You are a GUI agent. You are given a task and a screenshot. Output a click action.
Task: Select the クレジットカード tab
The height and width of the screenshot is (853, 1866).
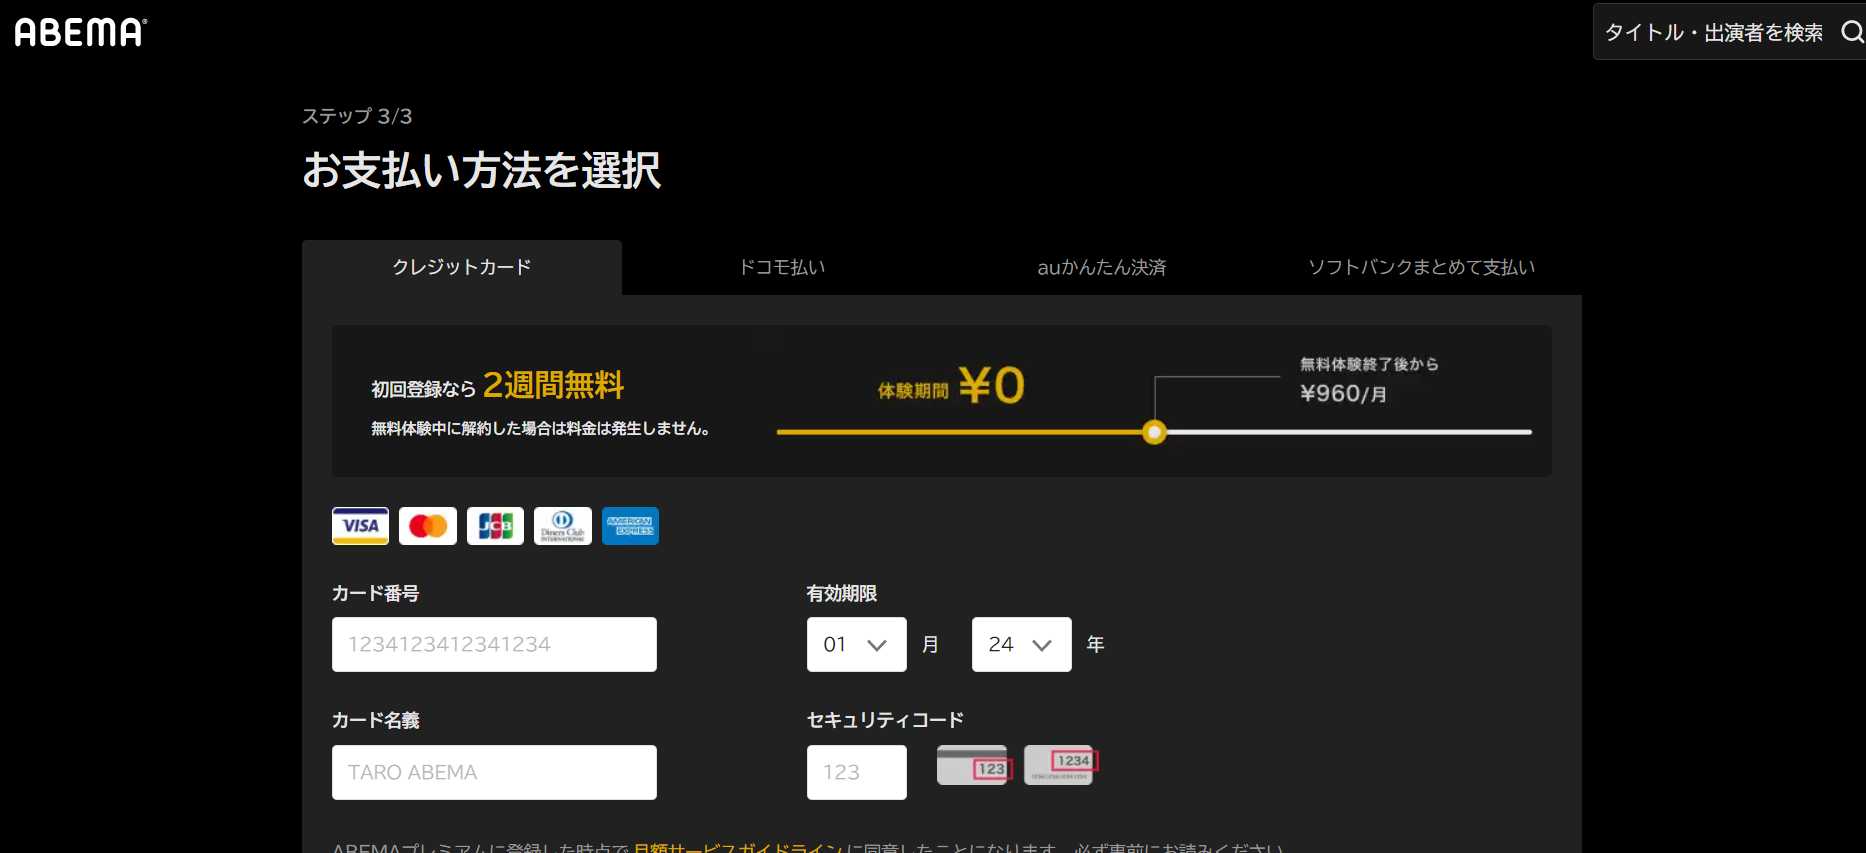point(462,267)
